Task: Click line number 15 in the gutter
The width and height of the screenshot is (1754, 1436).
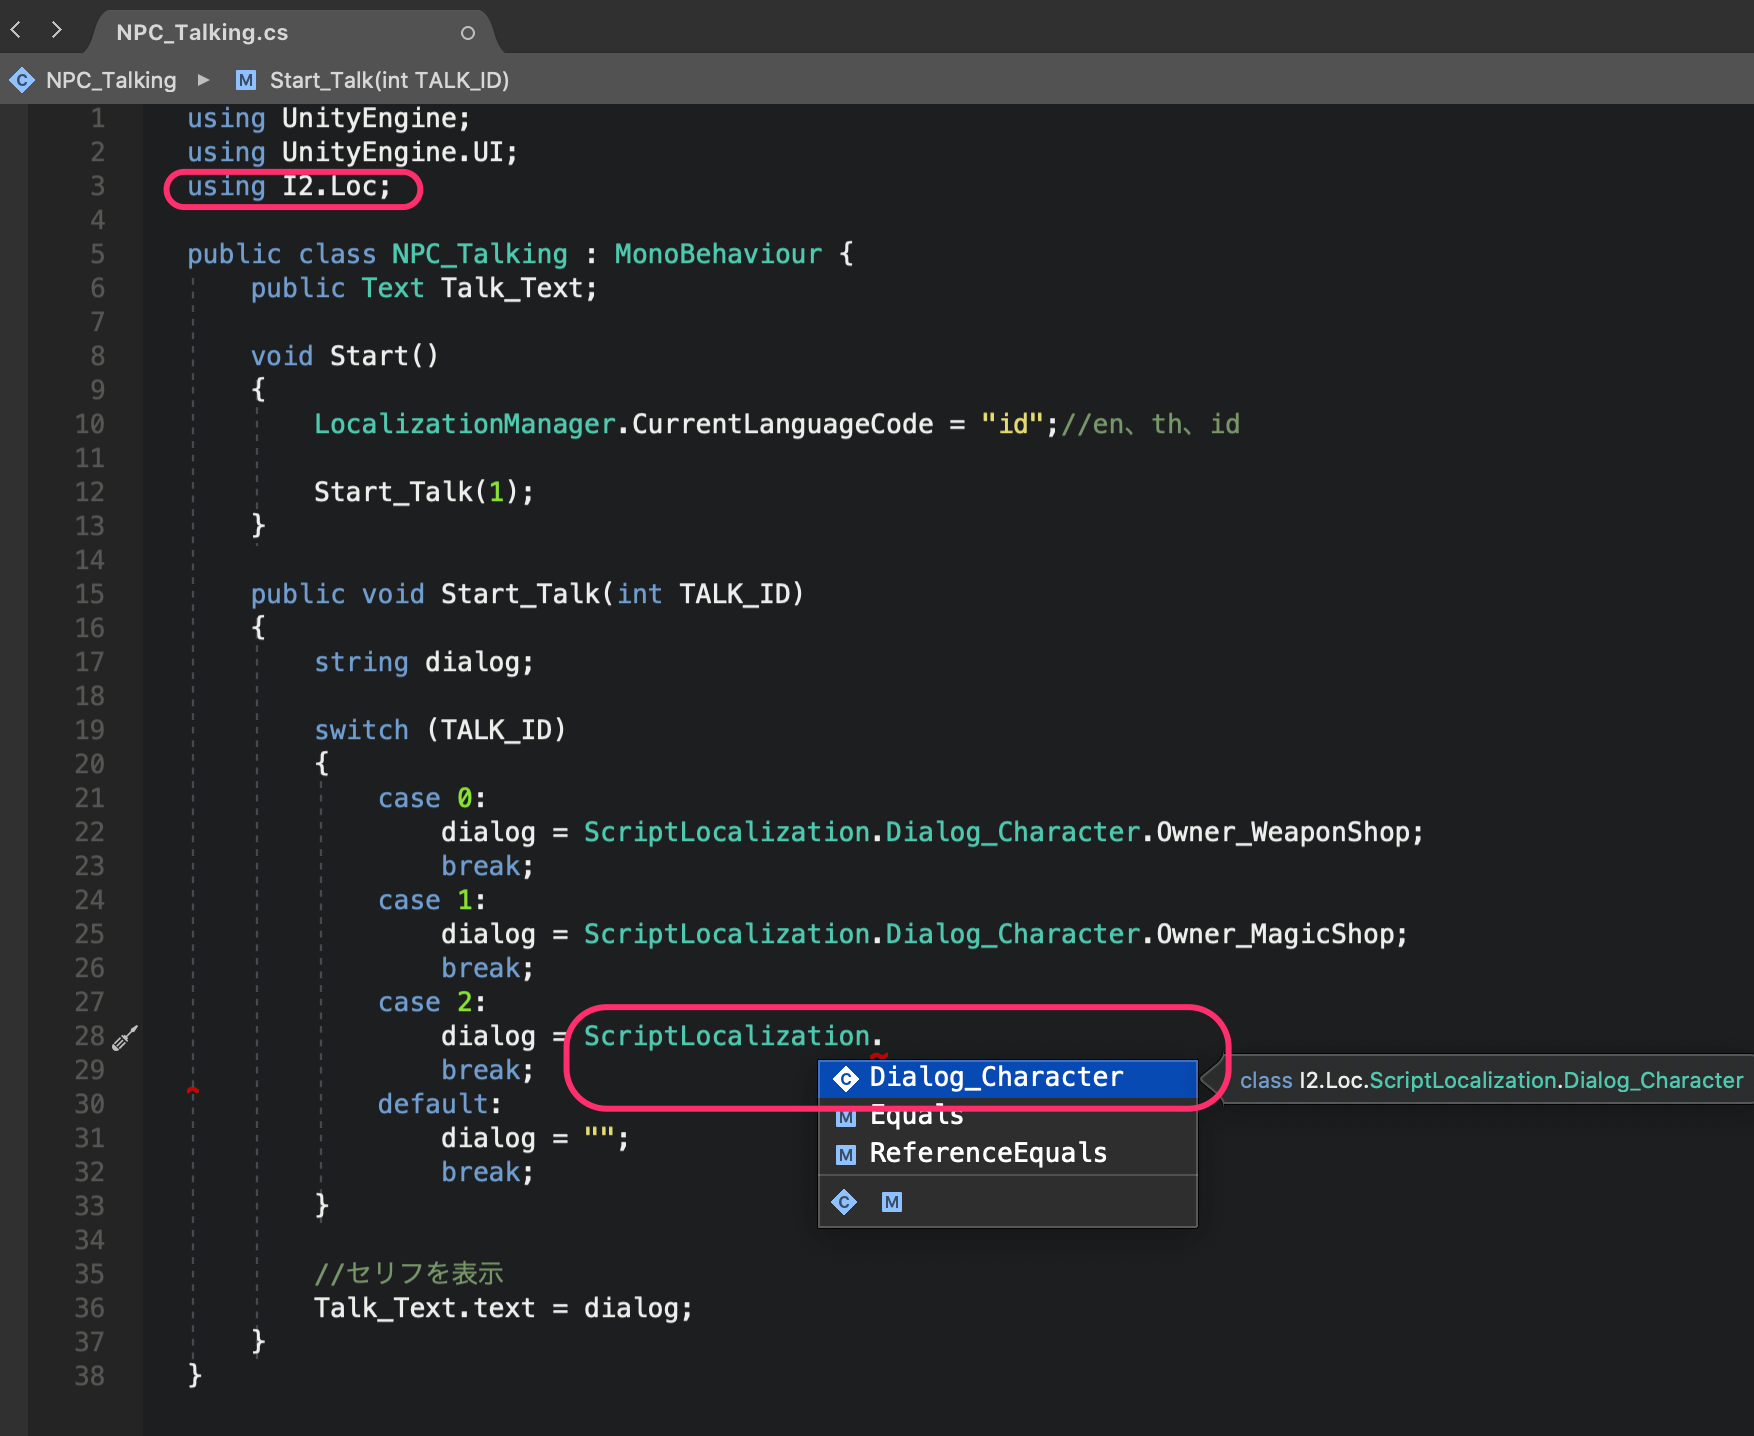Action: [89, 594]
